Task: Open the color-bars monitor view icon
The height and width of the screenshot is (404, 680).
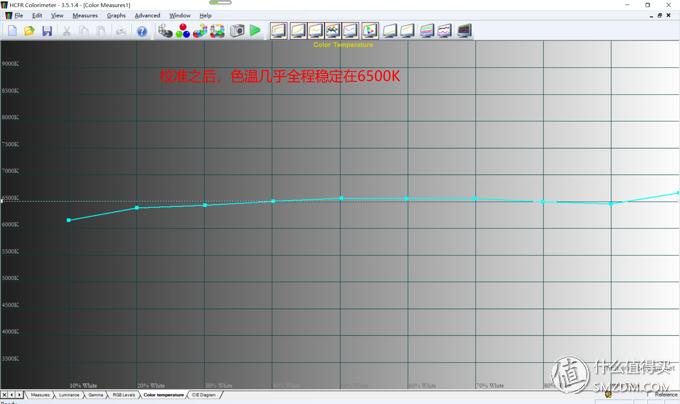Action: [x=427, y=31]
